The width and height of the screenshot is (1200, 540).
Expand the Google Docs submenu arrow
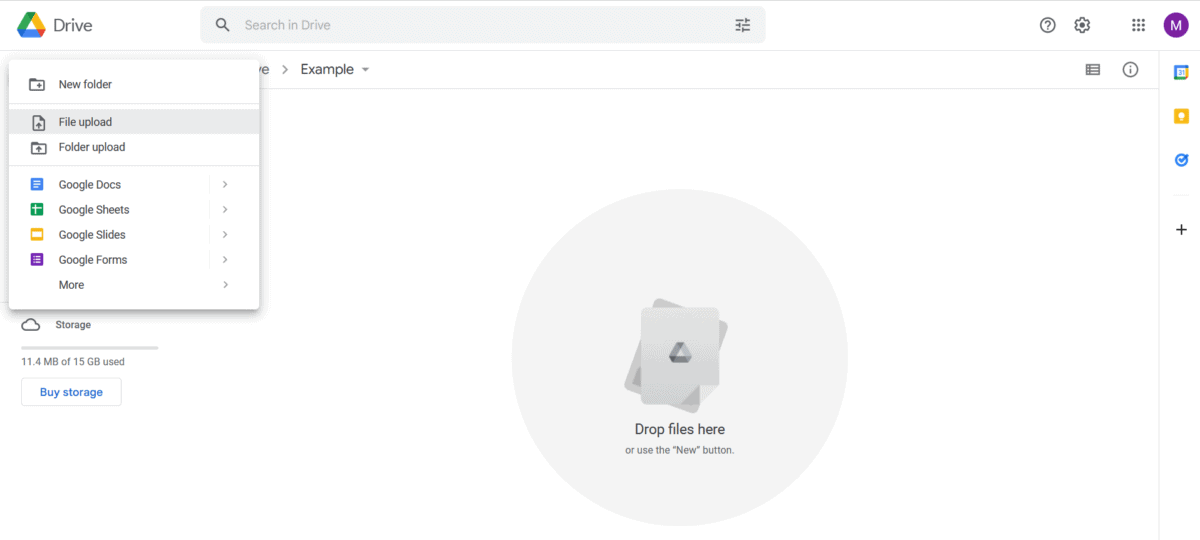pos(225,184)
